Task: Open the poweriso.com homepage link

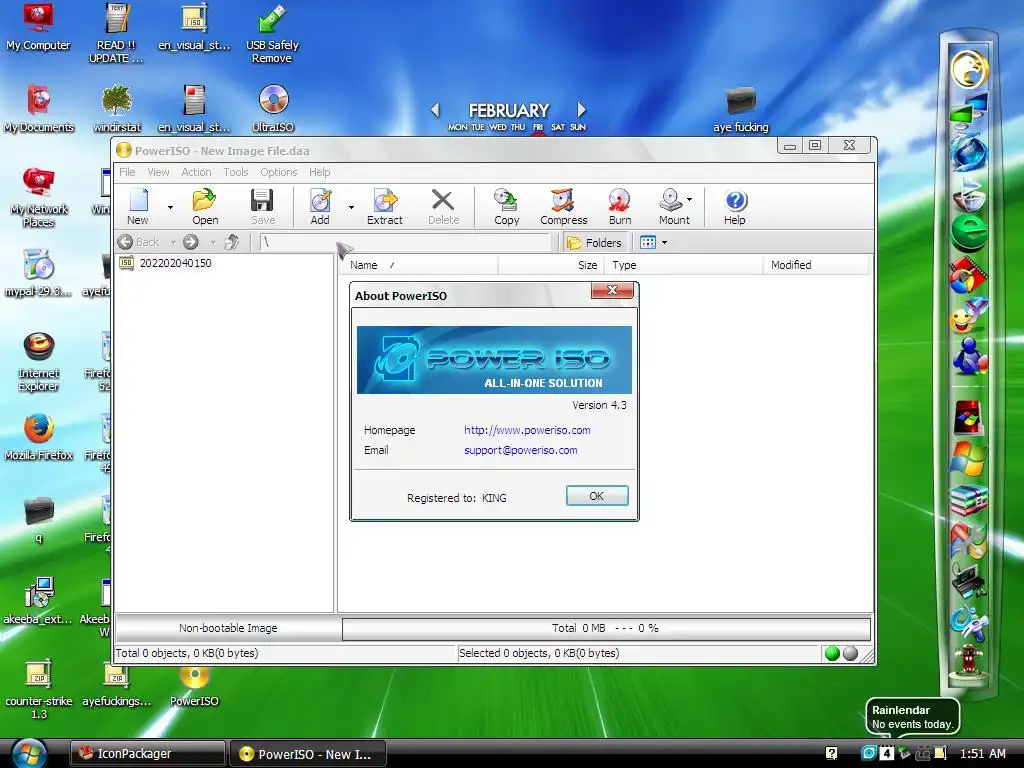Action: pyautogui.click(x=527, y=430)
